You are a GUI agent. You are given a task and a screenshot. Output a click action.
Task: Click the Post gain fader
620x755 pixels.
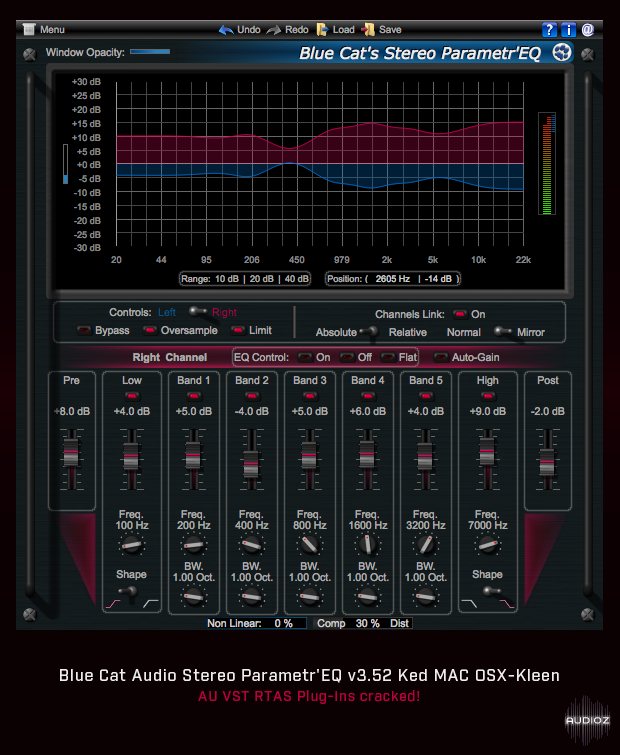click(x=547, y=462)
